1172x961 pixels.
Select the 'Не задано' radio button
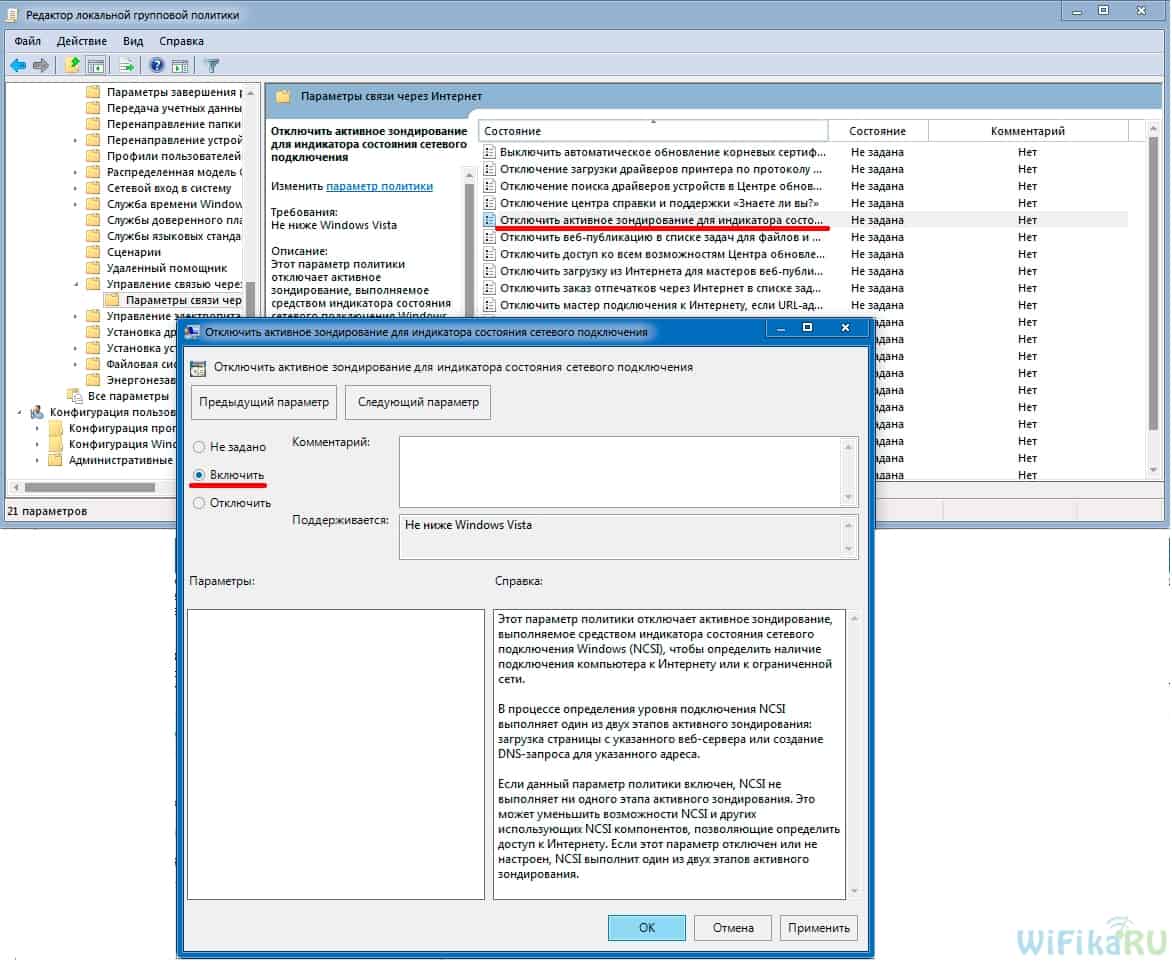point(200,447)
